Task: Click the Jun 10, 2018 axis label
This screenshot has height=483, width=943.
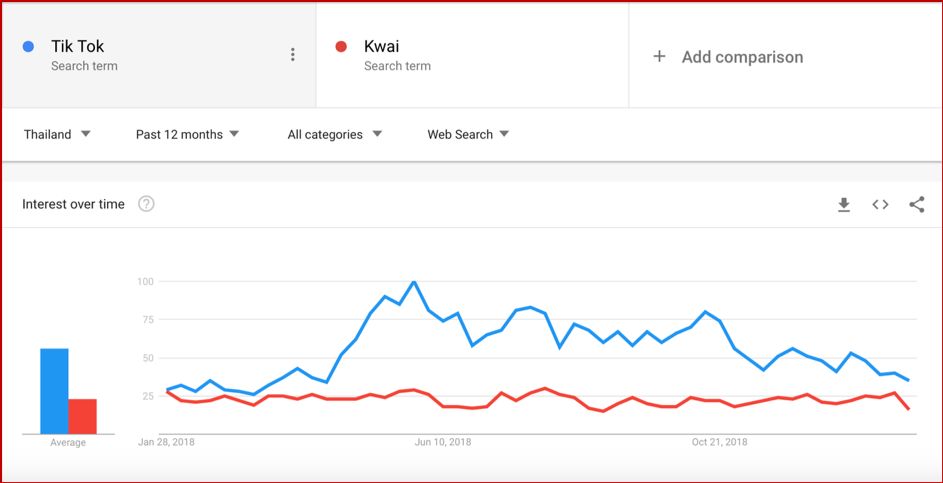Action: (442, 442)
